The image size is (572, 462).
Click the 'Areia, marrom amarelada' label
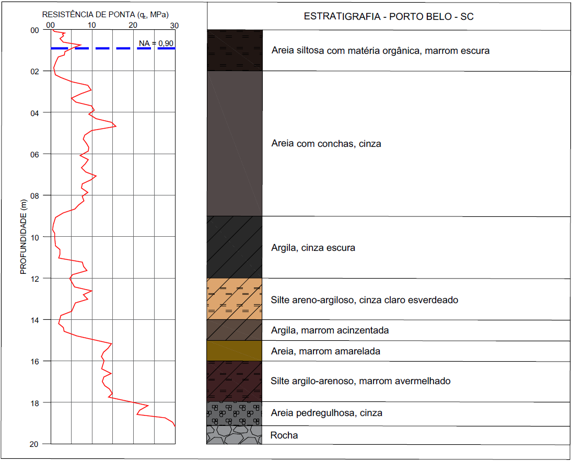tap(325, 351)
